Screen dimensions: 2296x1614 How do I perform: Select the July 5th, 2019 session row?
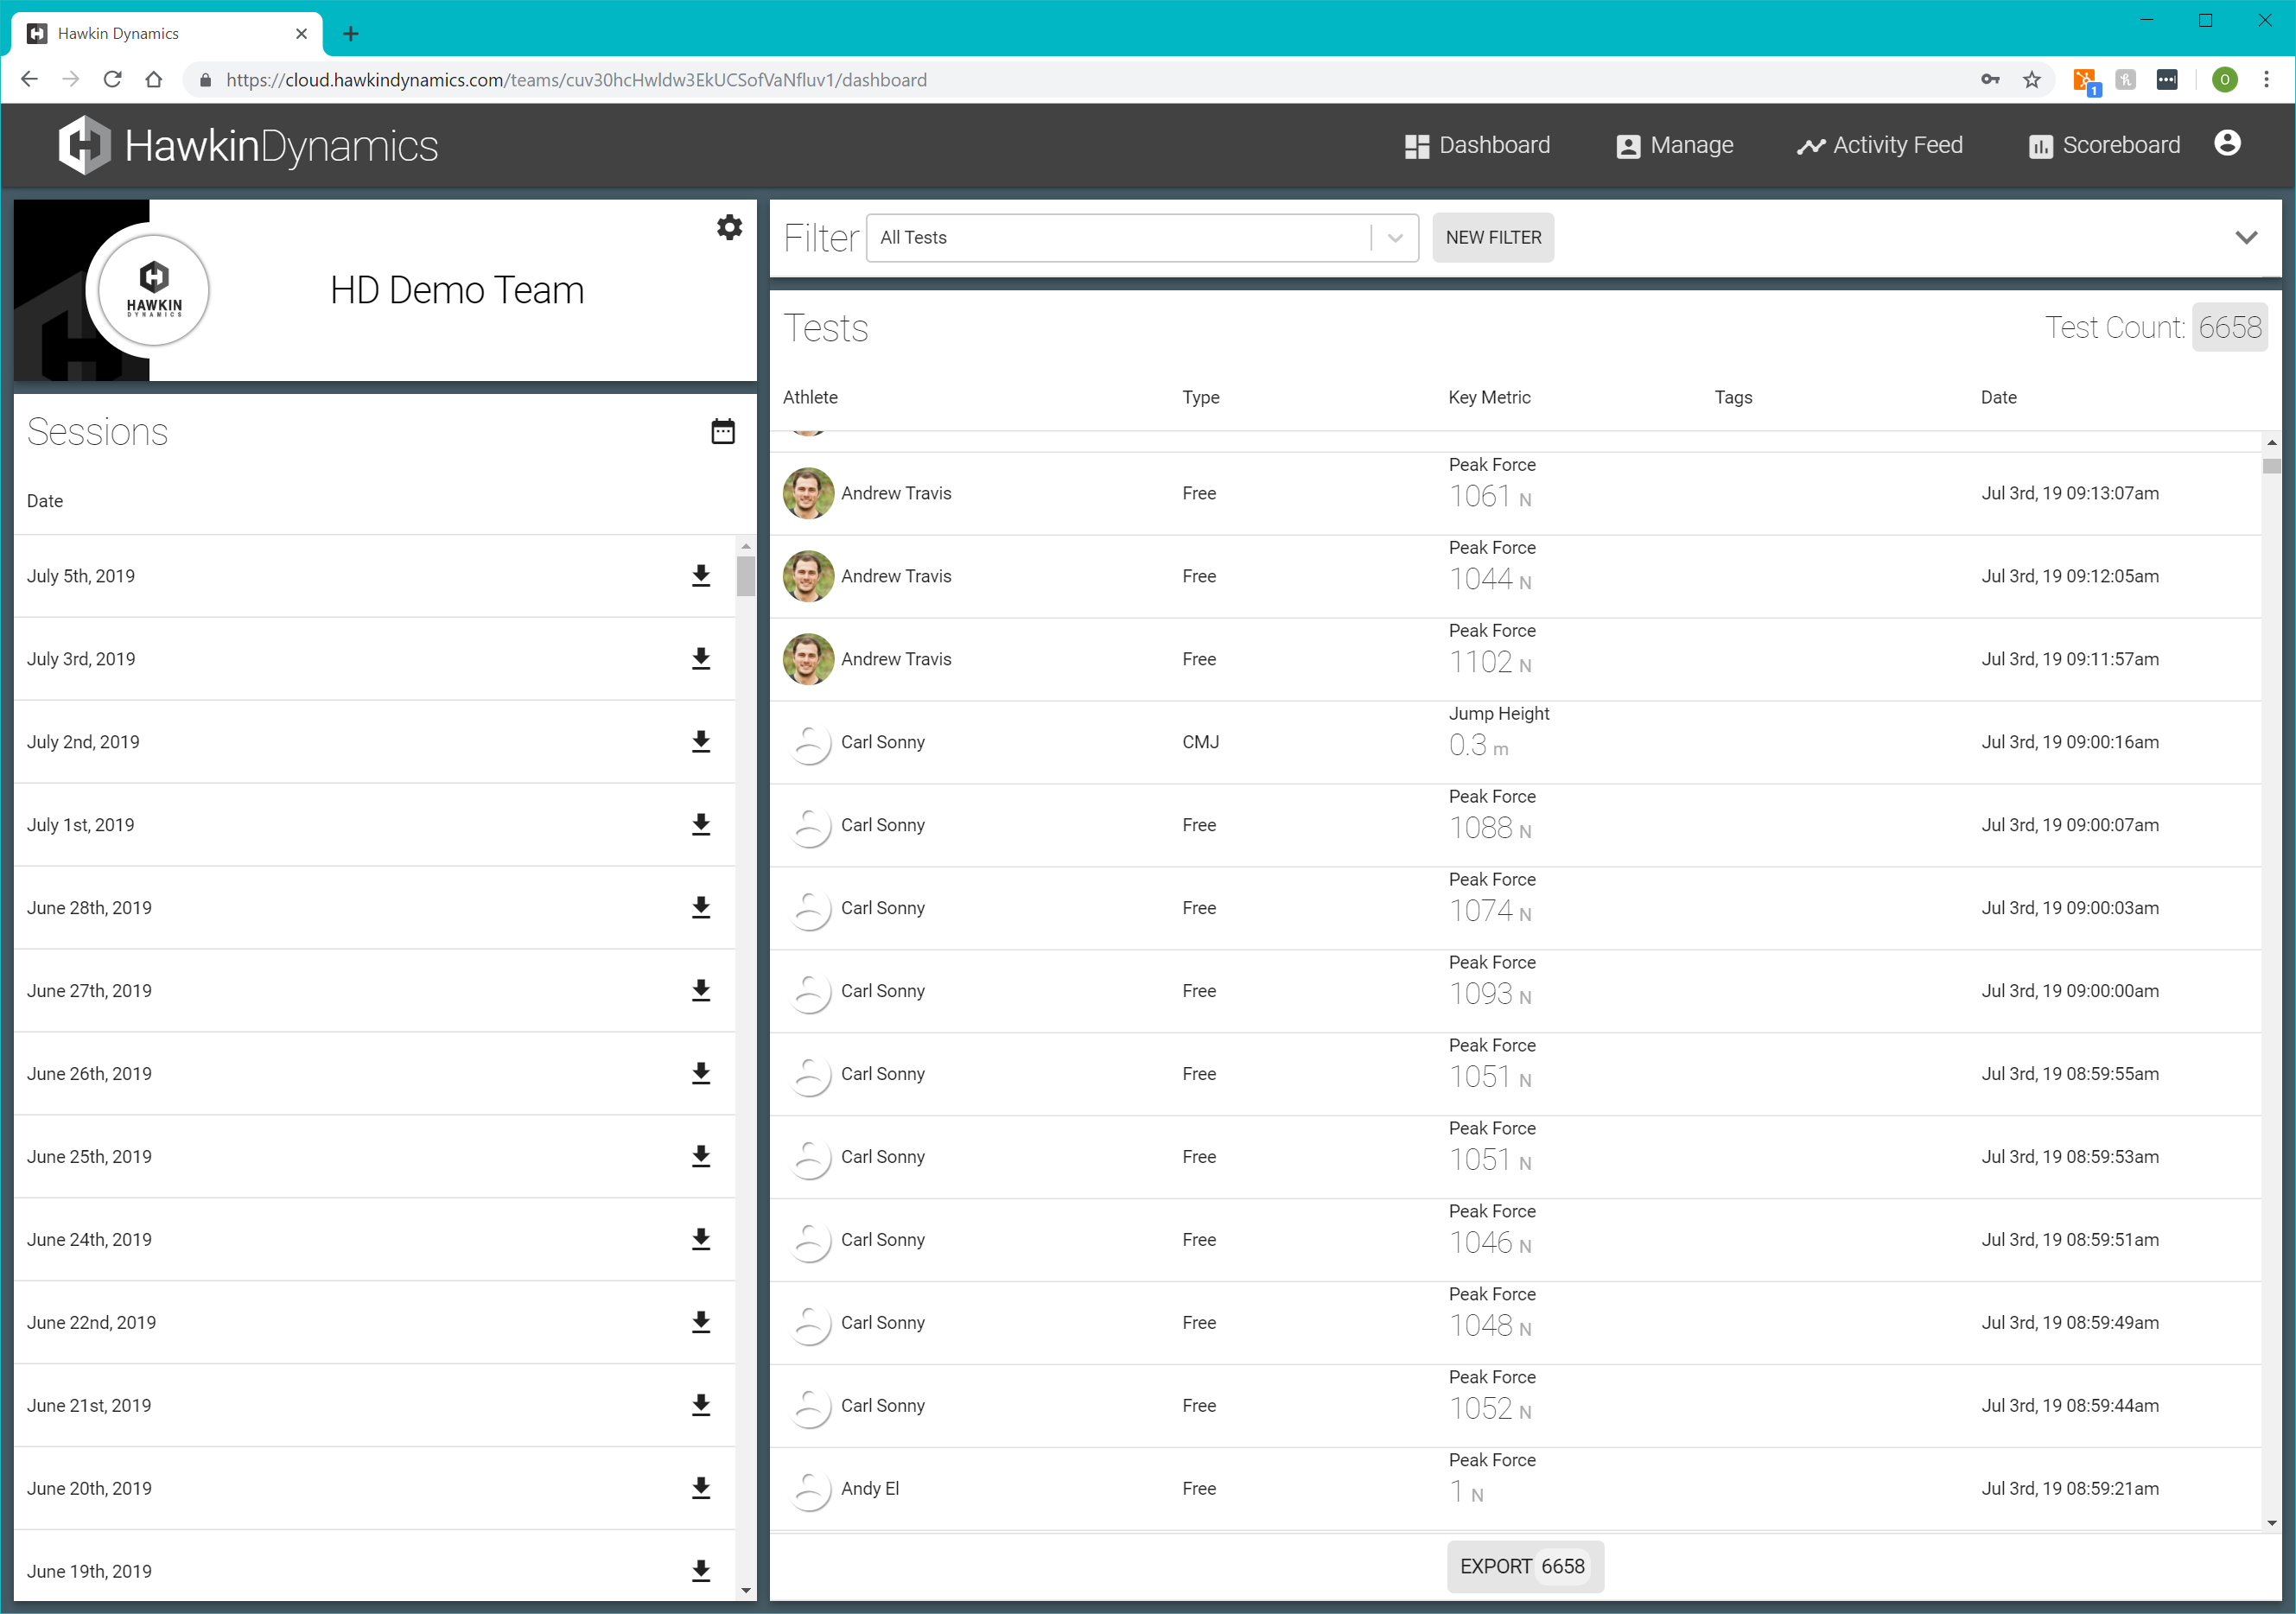click(374, 576)
